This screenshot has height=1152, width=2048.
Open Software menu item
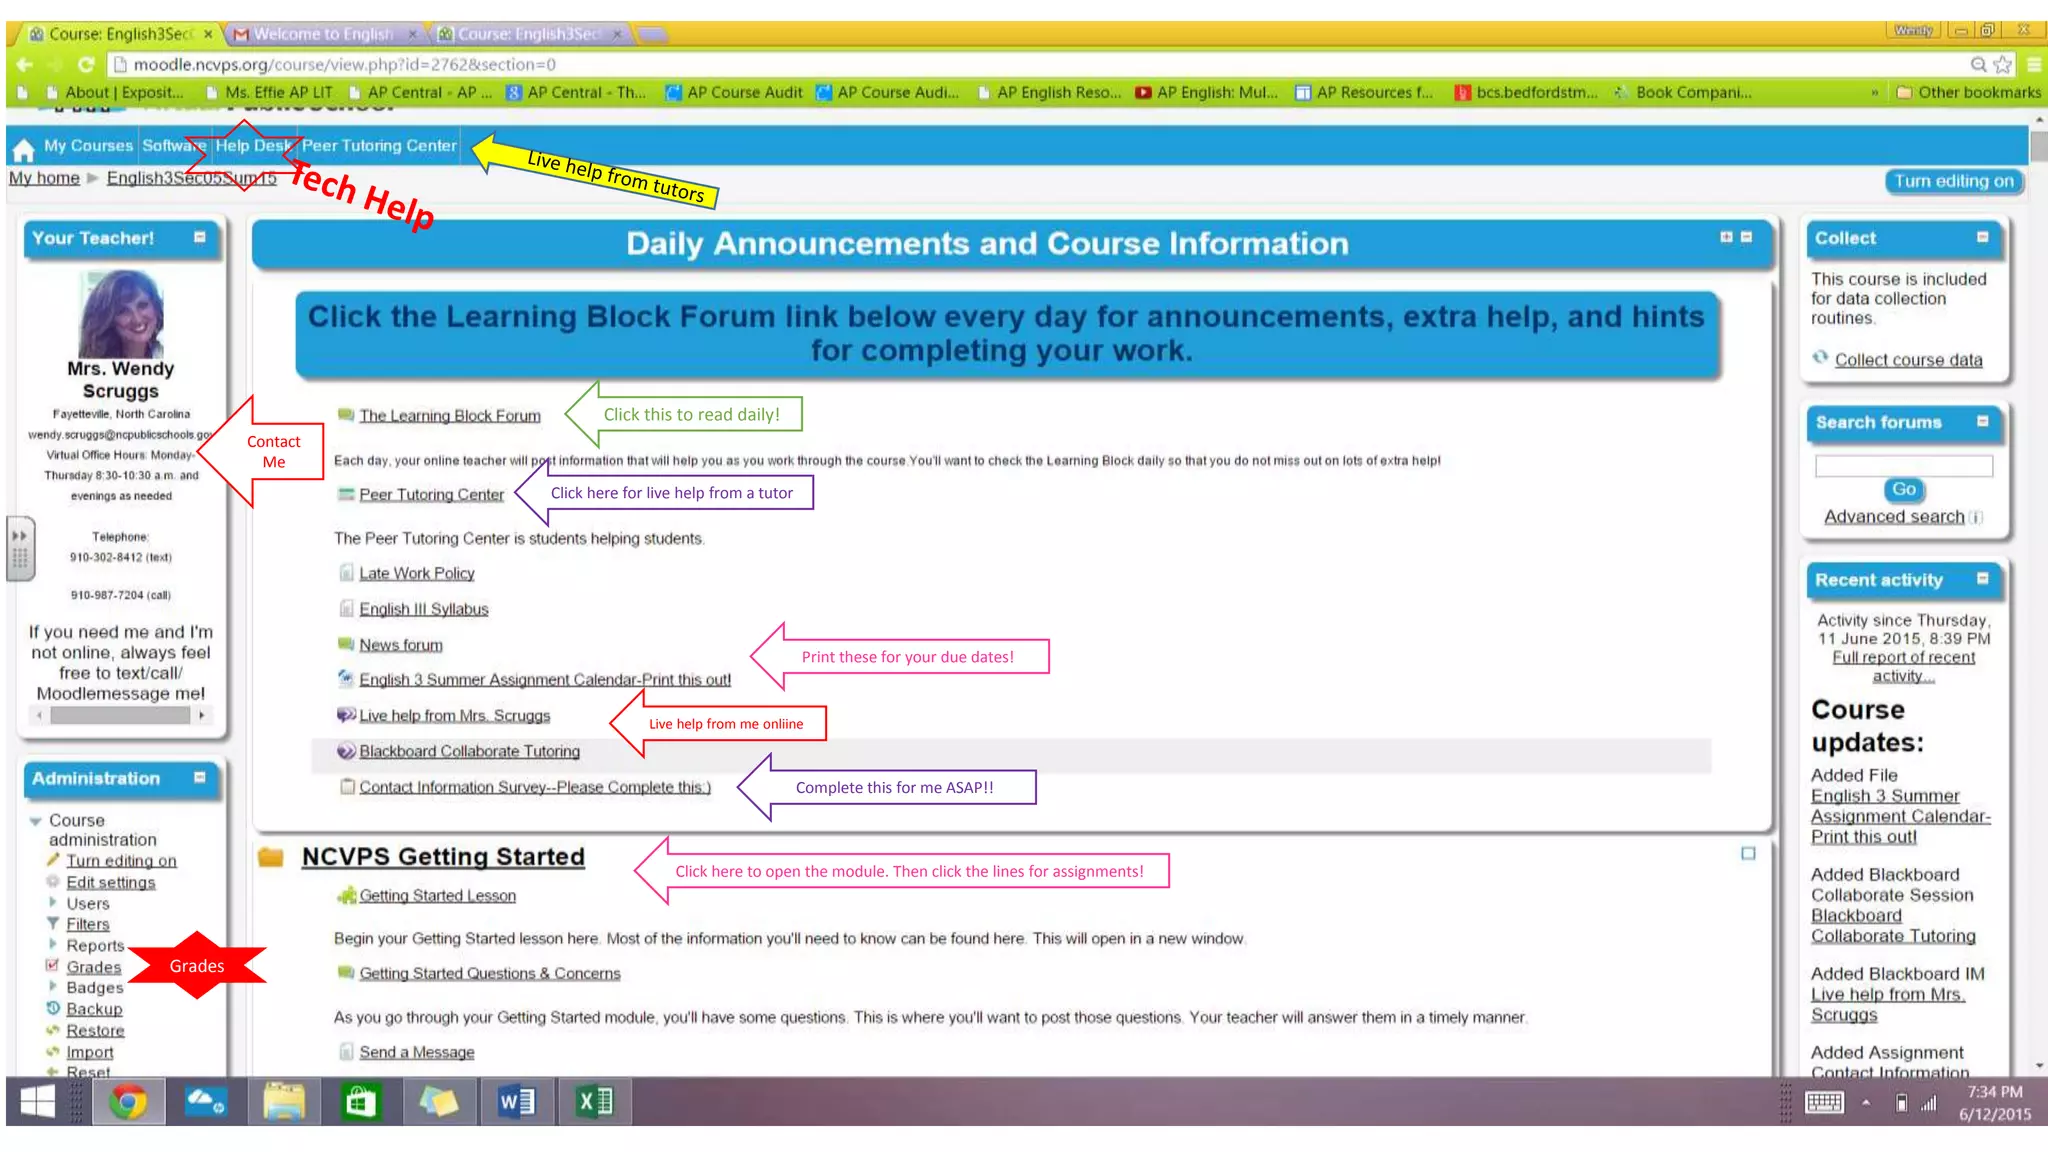pyautogui.click(x=173, y=146)
